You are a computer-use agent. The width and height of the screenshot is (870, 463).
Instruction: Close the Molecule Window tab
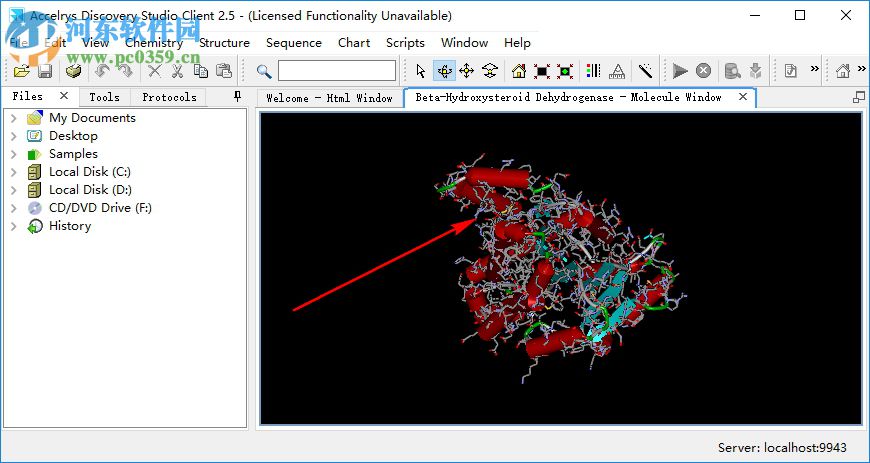coord(743,97)
